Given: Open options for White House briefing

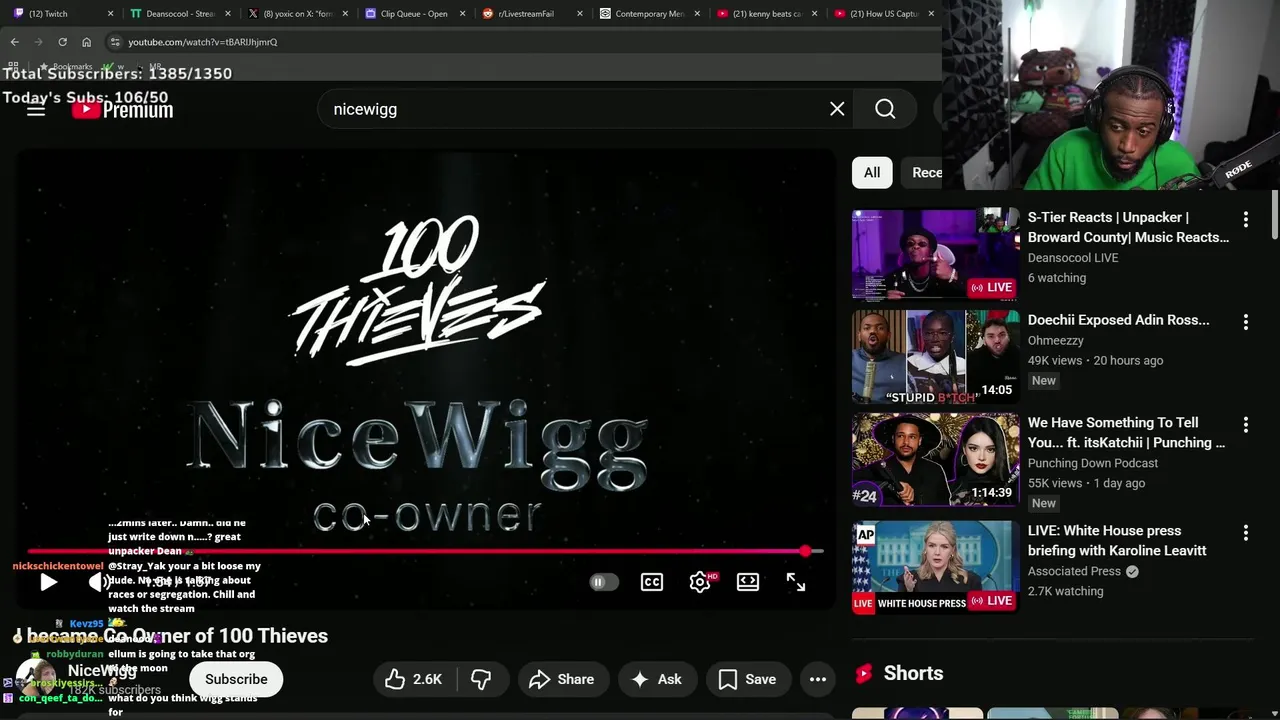Looking at the screenshot, I should pyautogui.click(x=1245, y=533).
